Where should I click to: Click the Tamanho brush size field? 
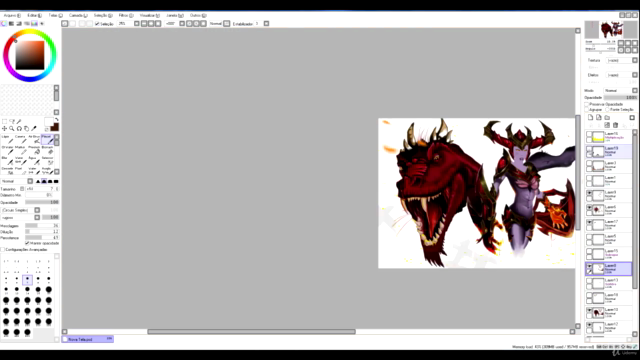point(42,189)
